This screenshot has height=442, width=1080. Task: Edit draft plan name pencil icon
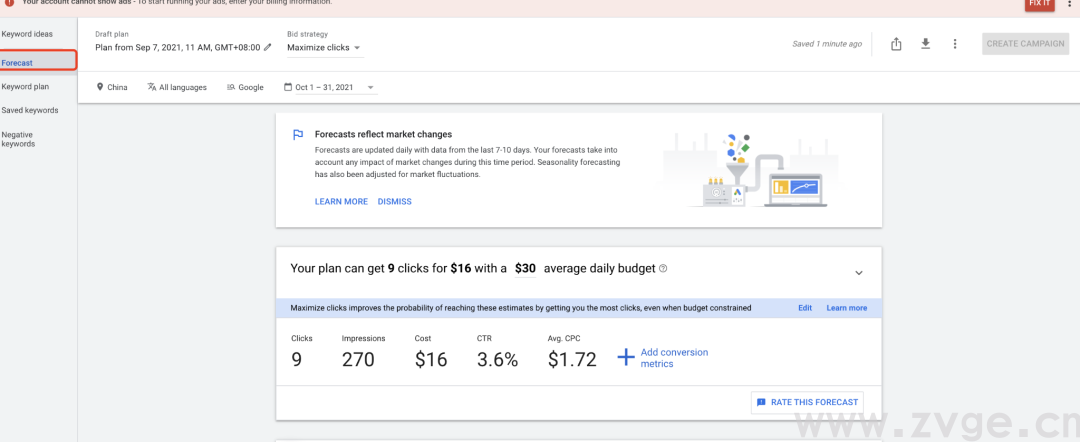pos(267,47)
